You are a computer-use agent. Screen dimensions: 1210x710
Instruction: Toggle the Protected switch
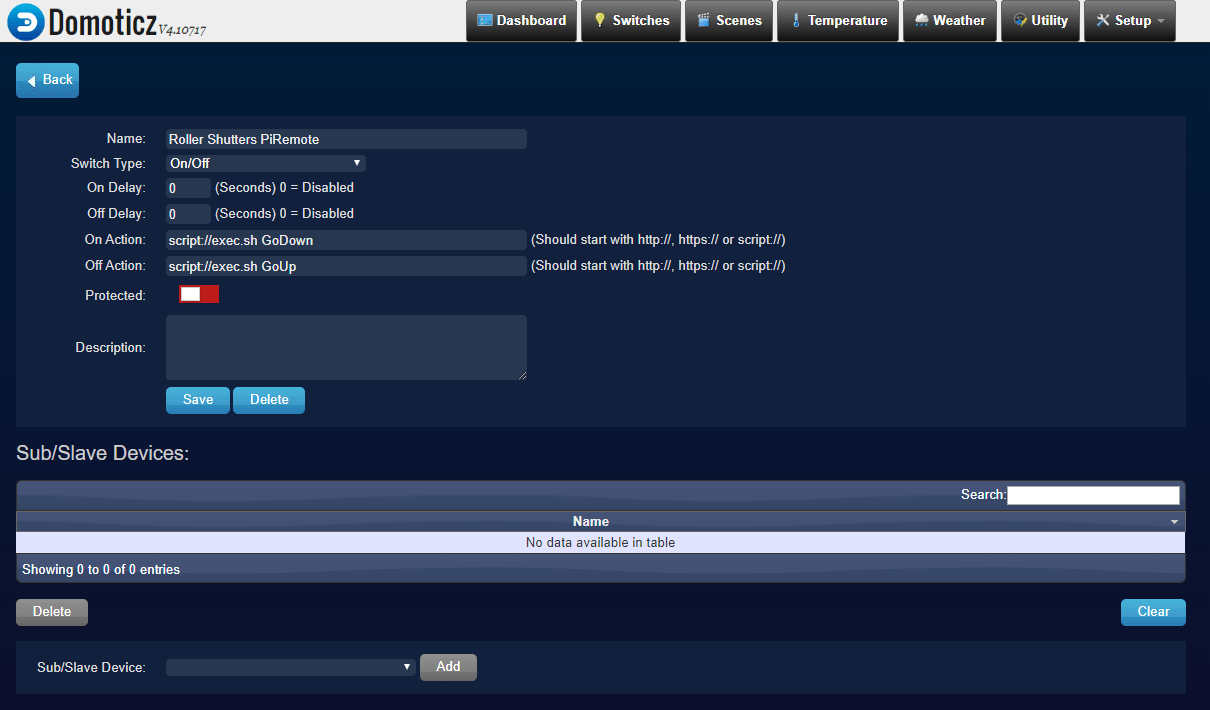tap(198, 294)
